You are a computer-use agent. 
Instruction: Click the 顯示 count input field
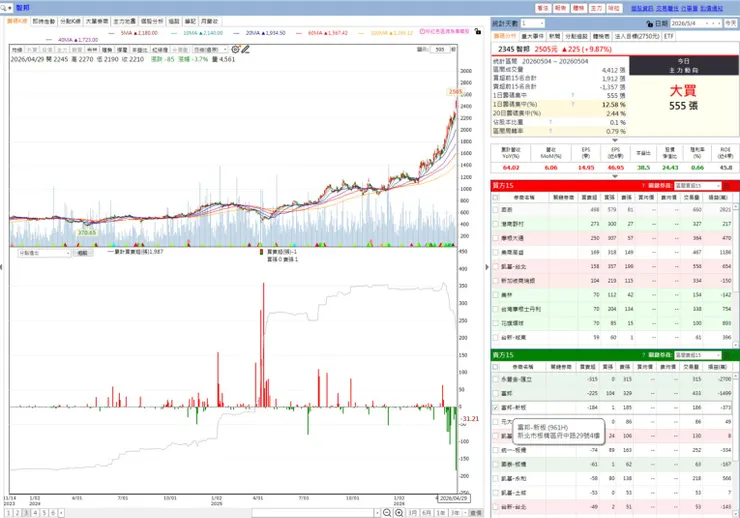(x=440, y=49)
